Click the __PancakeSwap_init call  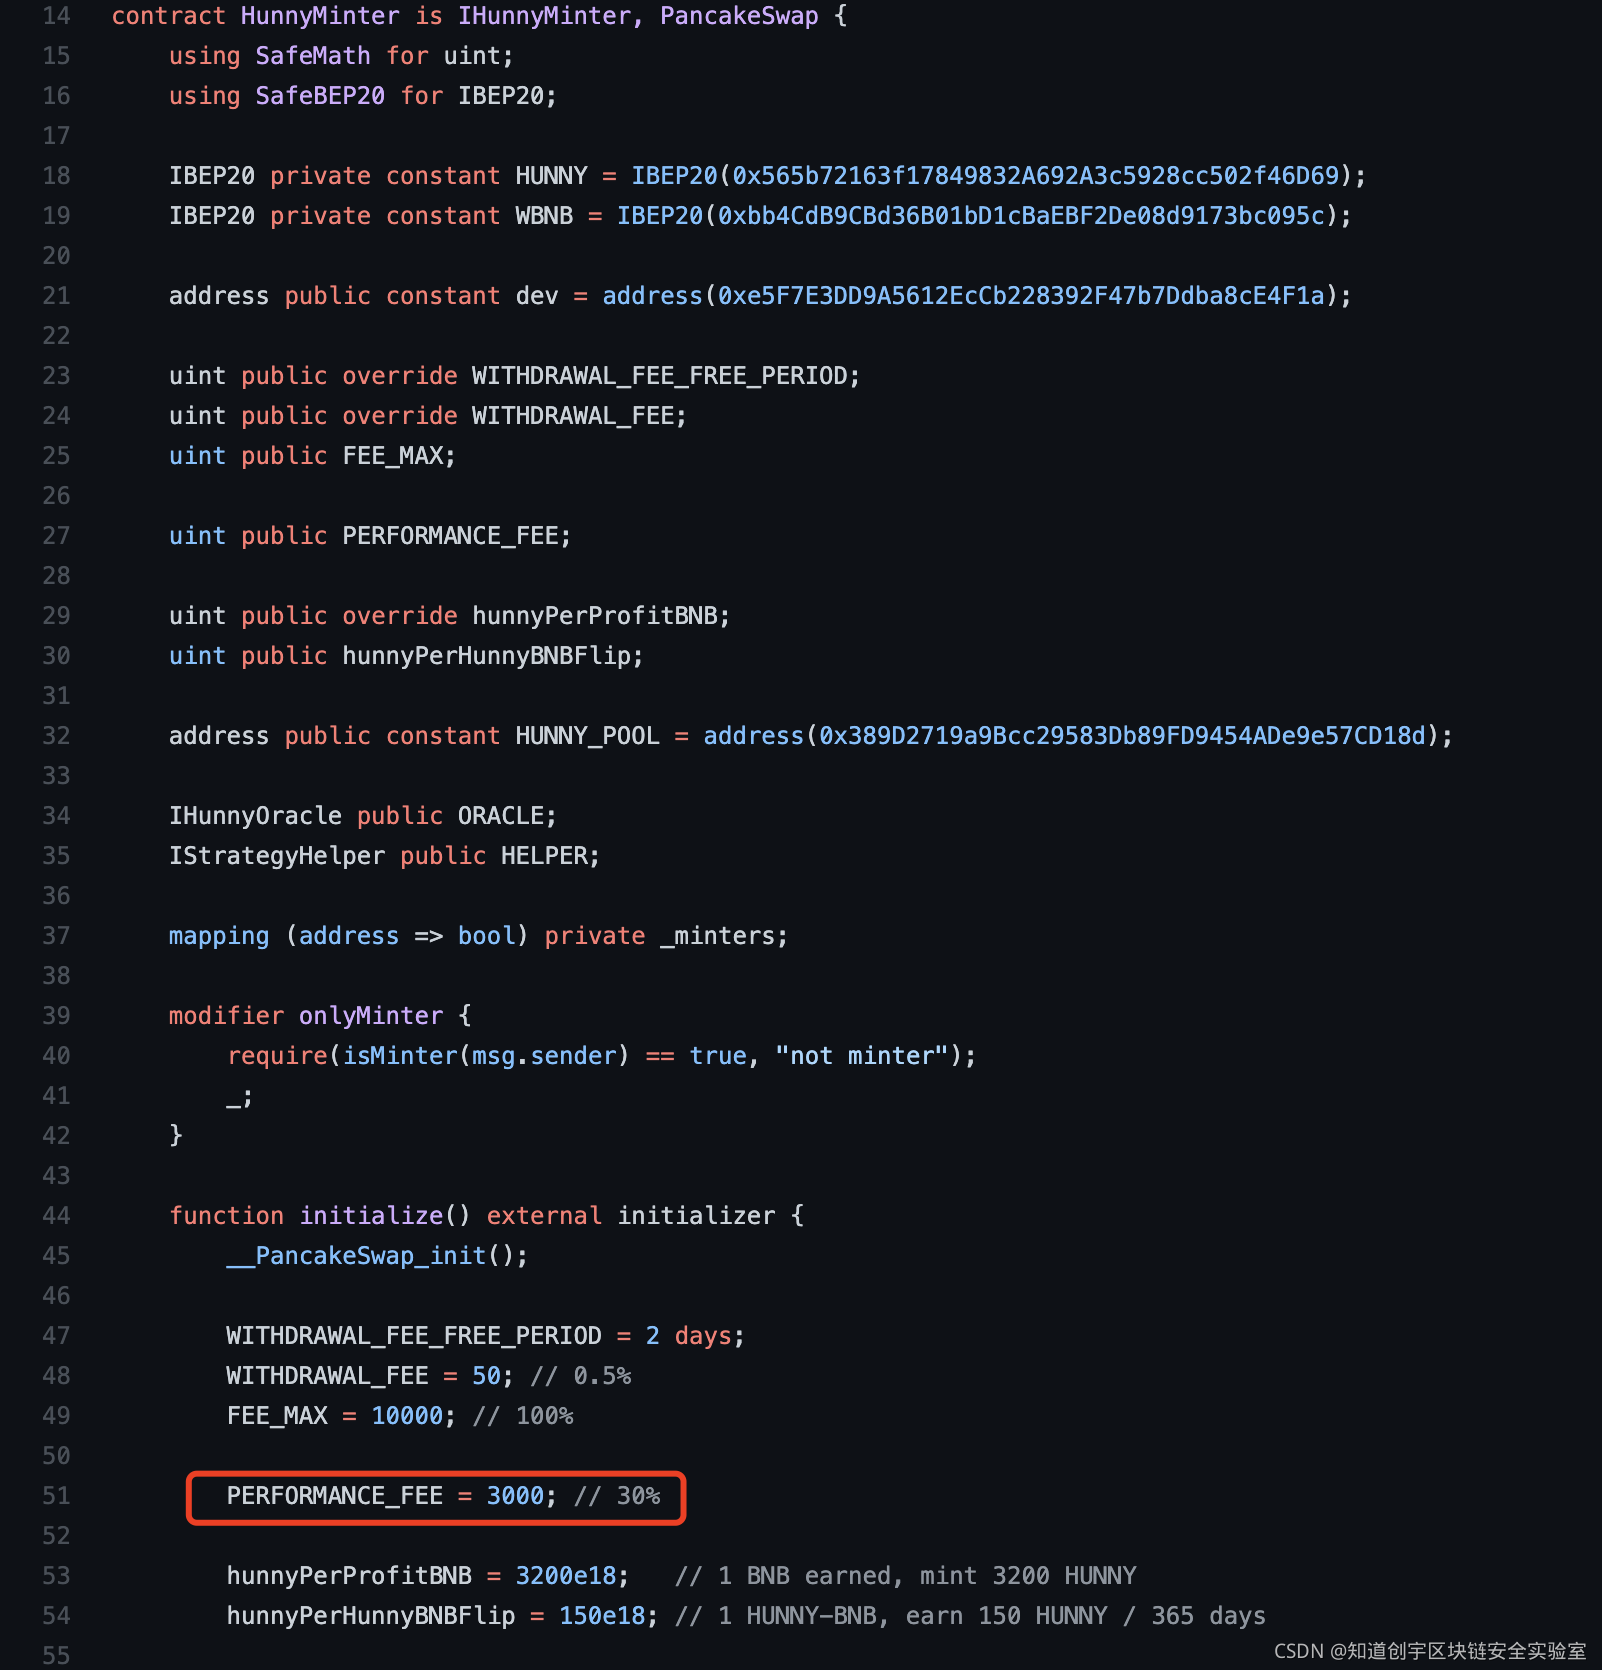tap(356, 1256)
